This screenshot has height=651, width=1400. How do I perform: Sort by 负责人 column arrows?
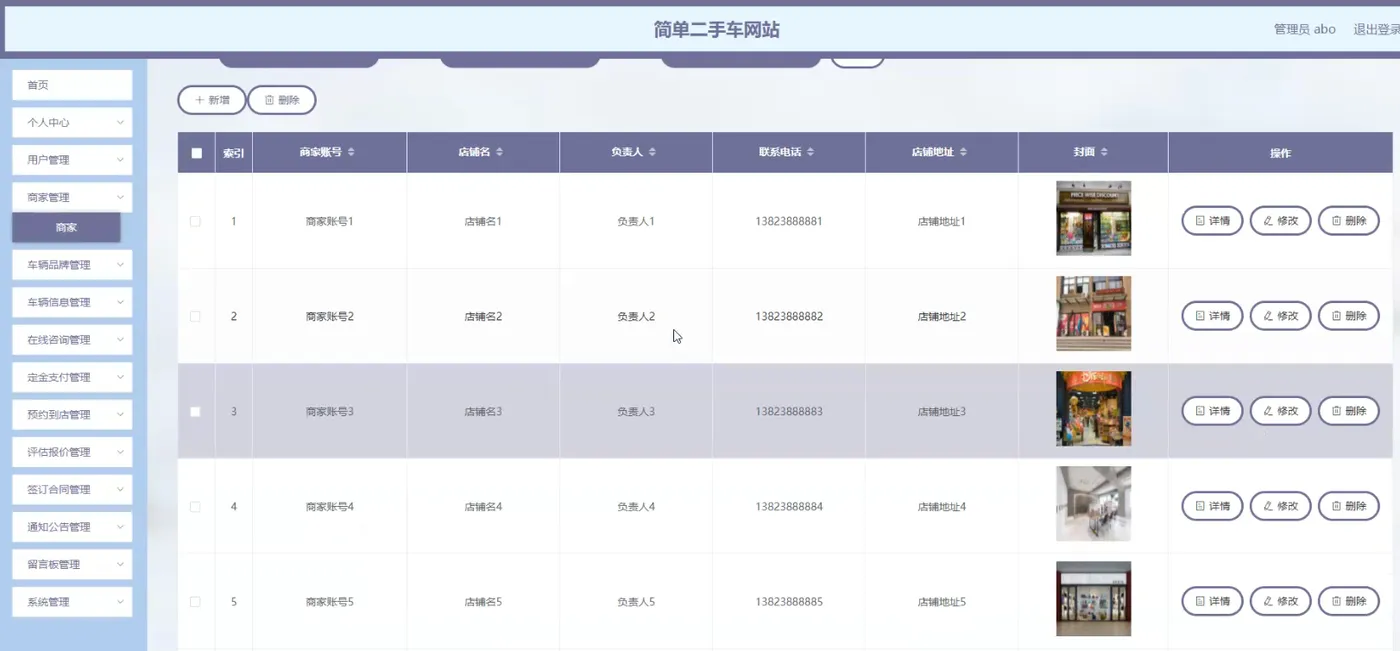(652, 152)
